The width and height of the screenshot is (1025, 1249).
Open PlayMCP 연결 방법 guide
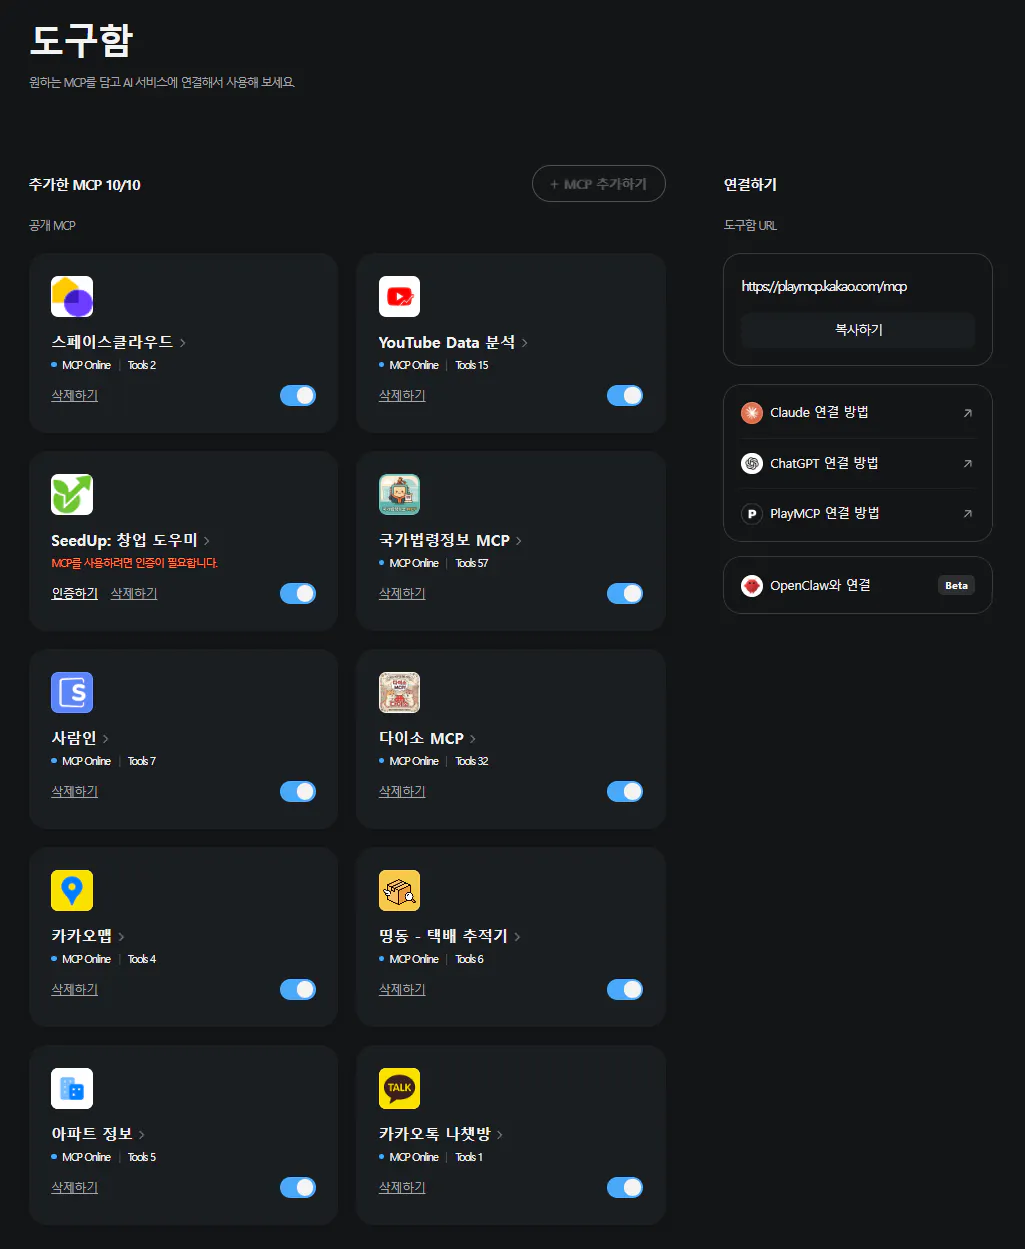pyautogui.click(x=858, y=514)
